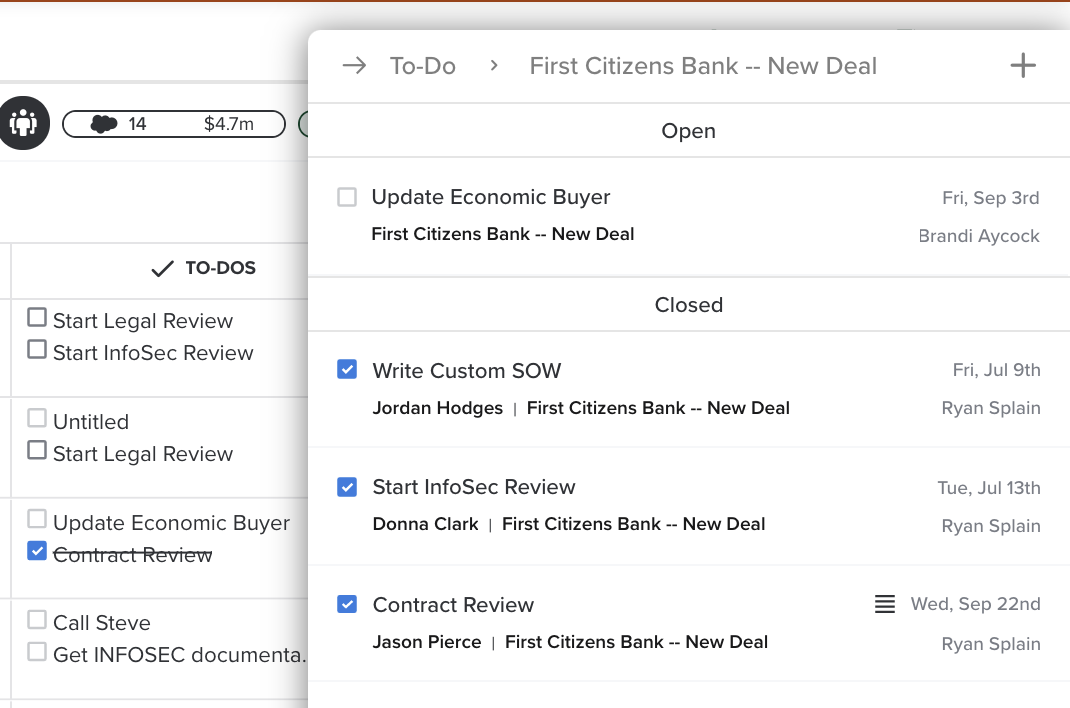Open deal link under Update Economic Buyer

pyautogui.click(x=503, y=234)
